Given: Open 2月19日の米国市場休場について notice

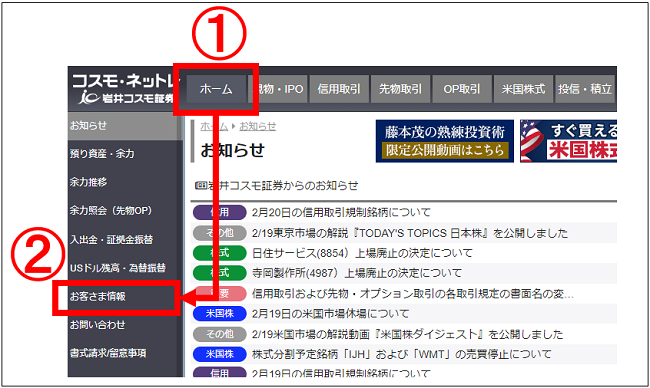Looking at the screenshot, I should coord(330,314).
